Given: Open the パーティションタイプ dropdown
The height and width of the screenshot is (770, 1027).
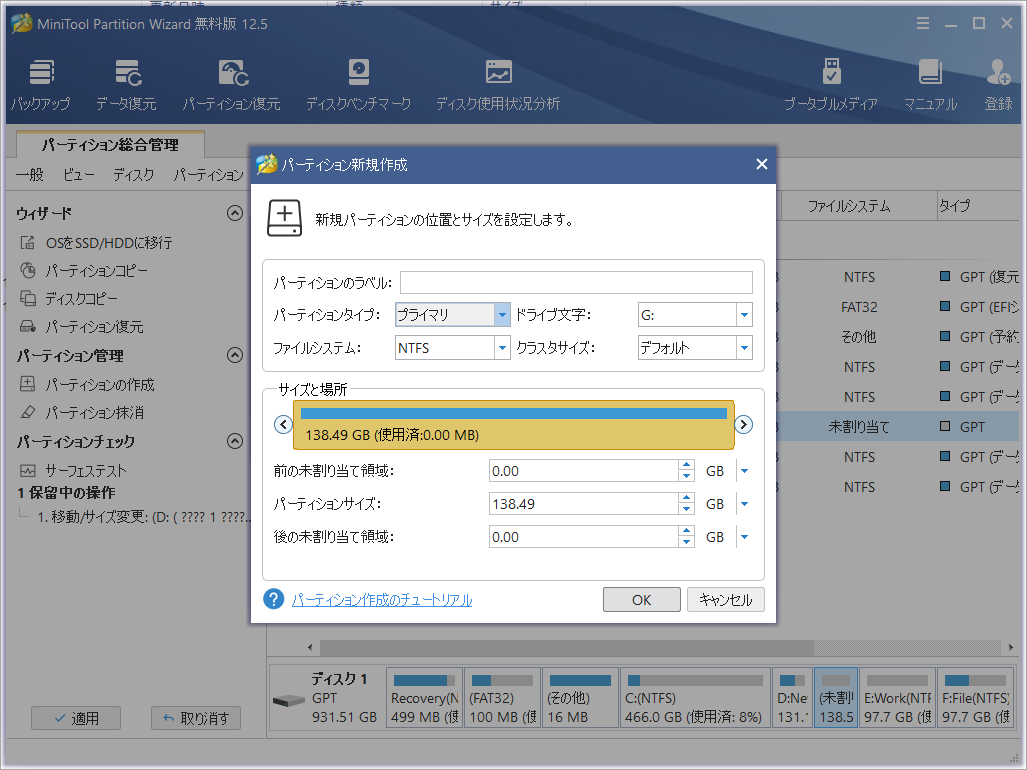Looking at the screenshot, I should (453, 315).
